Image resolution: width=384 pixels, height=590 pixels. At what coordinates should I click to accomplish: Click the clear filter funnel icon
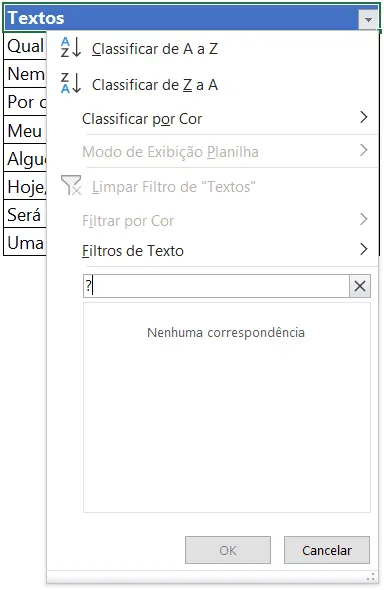pyautogui.click(x=71, y=186)
